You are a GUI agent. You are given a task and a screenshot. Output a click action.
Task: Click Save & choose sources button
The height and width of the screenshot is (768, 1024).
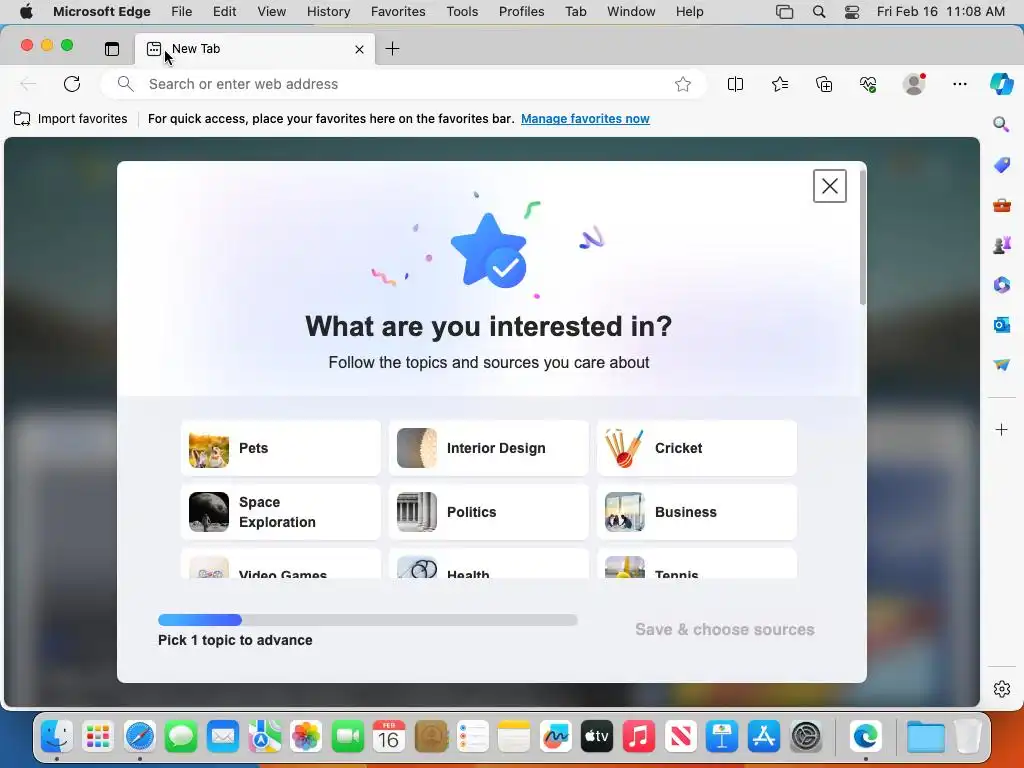pyautogui.click(x=725, y=630)
